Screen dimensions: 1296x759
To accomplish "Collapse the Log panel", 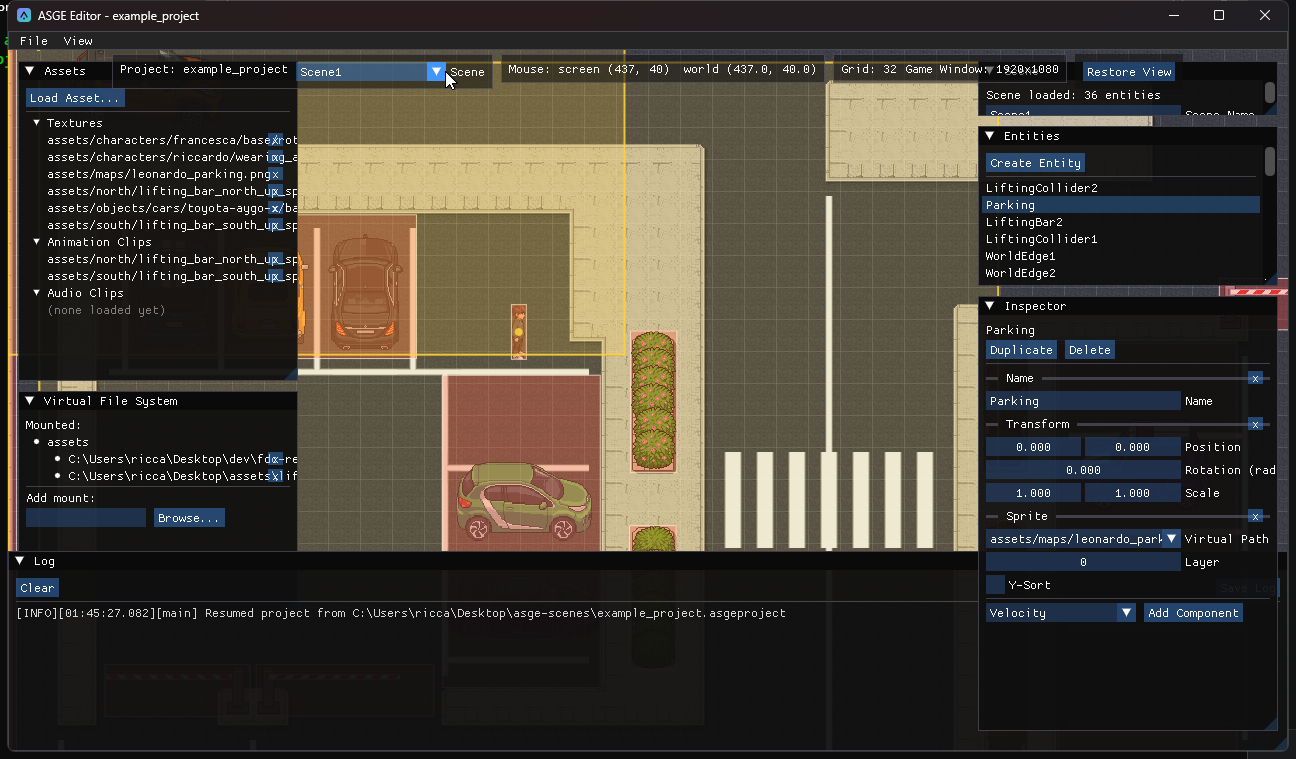I will click(x=20, y=561).
